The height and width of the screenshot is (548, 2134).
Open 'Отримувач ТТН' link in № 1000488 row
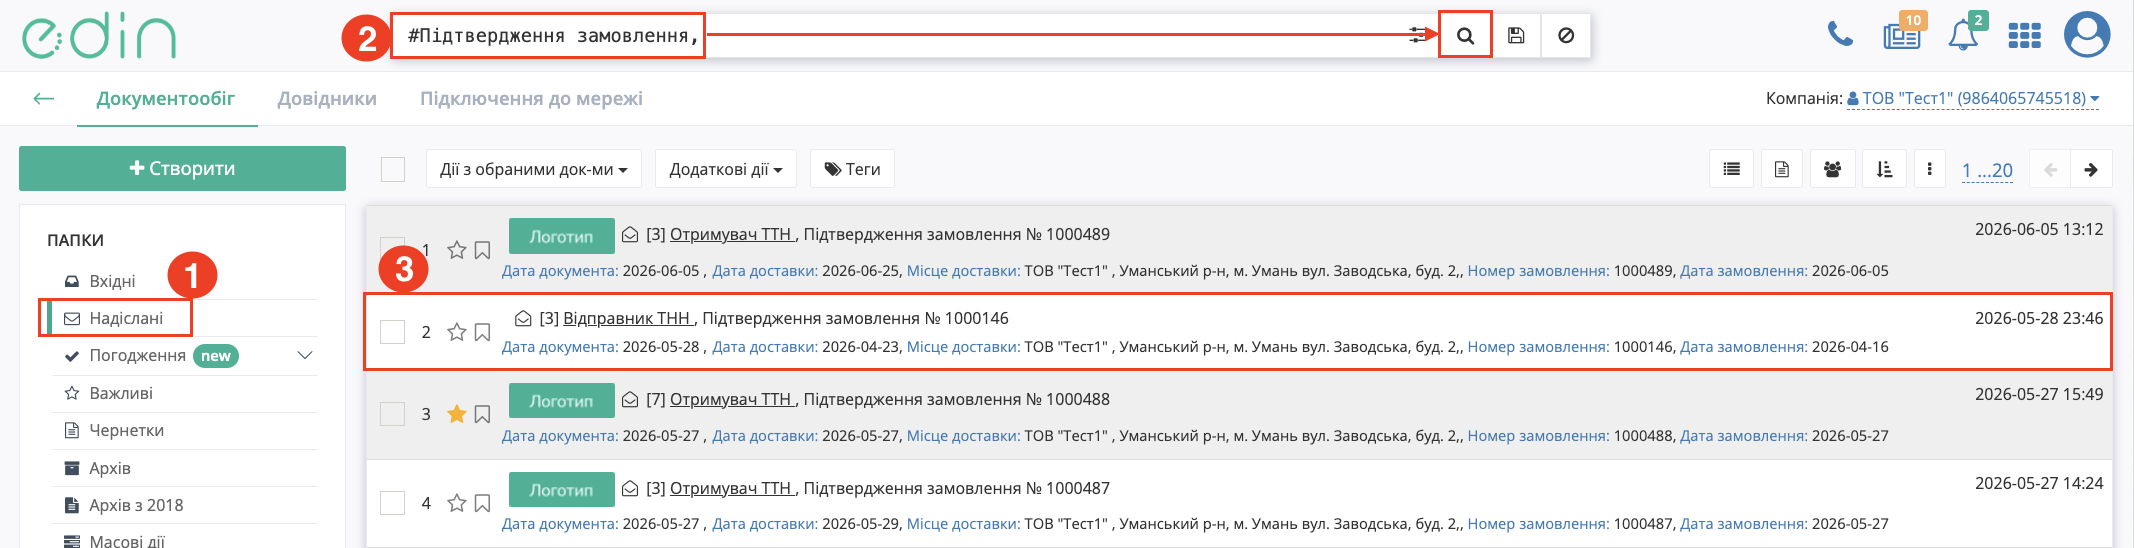coord(732,399)
